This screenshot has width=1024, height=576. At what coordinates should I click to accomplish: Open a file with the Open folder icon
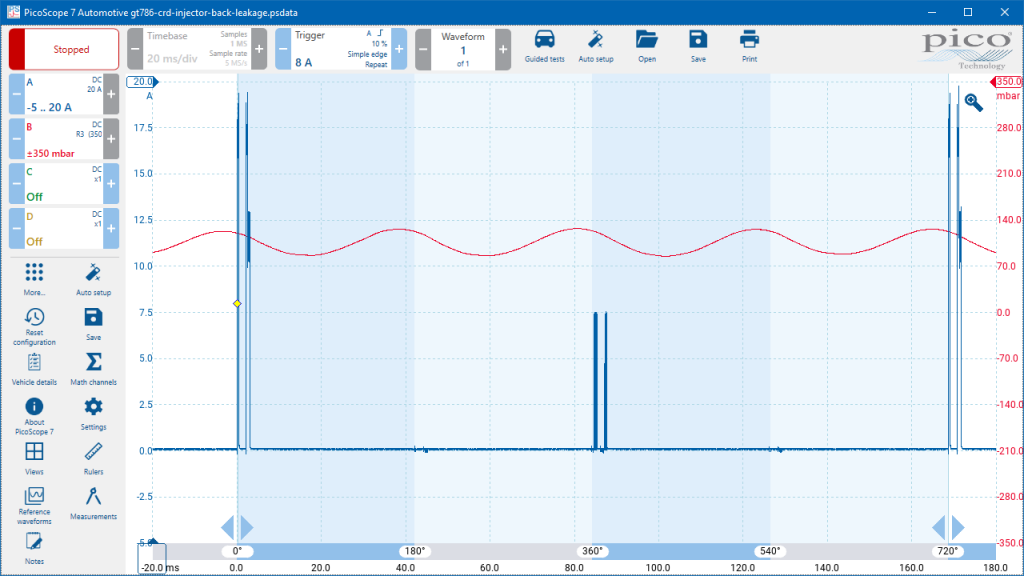647,46
